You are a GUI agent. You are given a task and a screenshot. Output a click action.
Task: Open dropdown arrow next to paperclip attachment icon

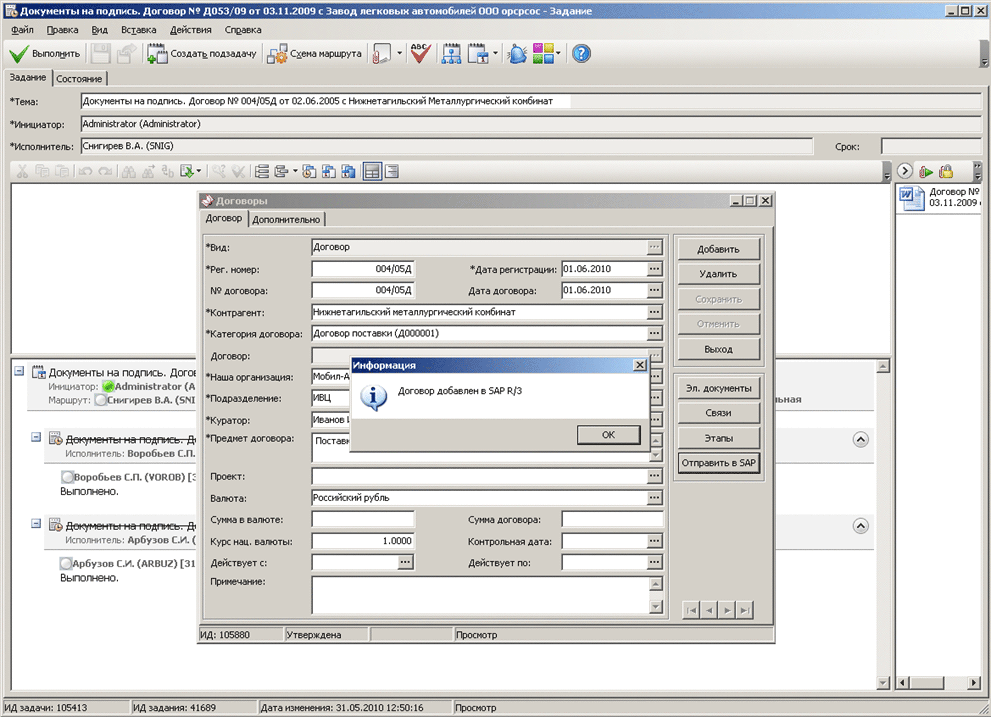[399, 54]
